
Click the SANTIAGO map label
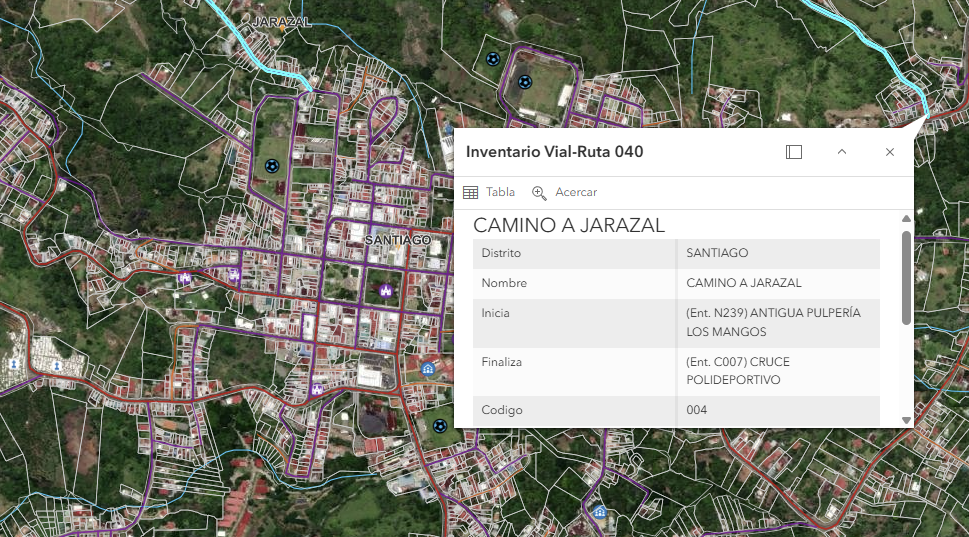[397, 240]
